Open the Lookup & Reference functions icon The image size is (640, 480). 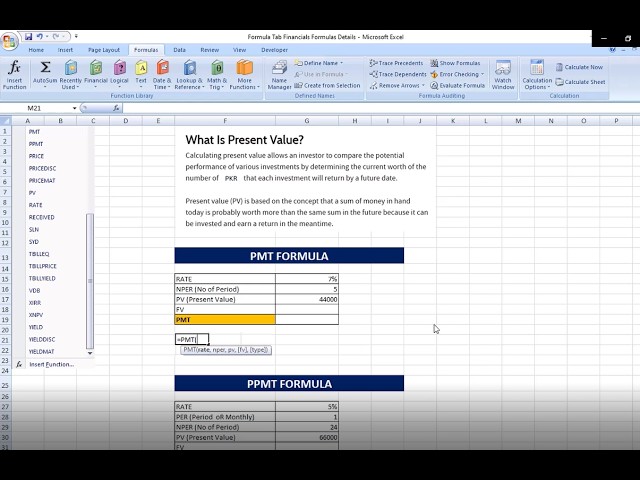point(190,68)
